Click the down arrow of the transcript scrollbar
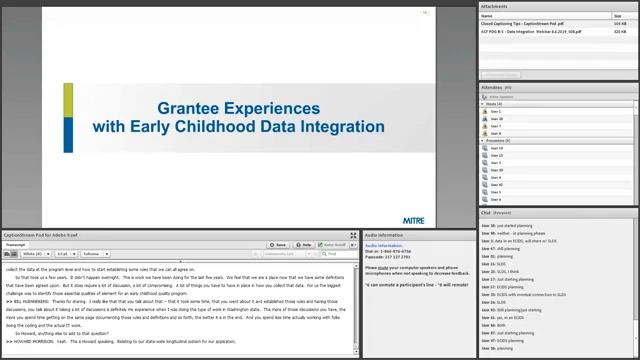This screenshot has width=640, height=360. tap(356, 351)
